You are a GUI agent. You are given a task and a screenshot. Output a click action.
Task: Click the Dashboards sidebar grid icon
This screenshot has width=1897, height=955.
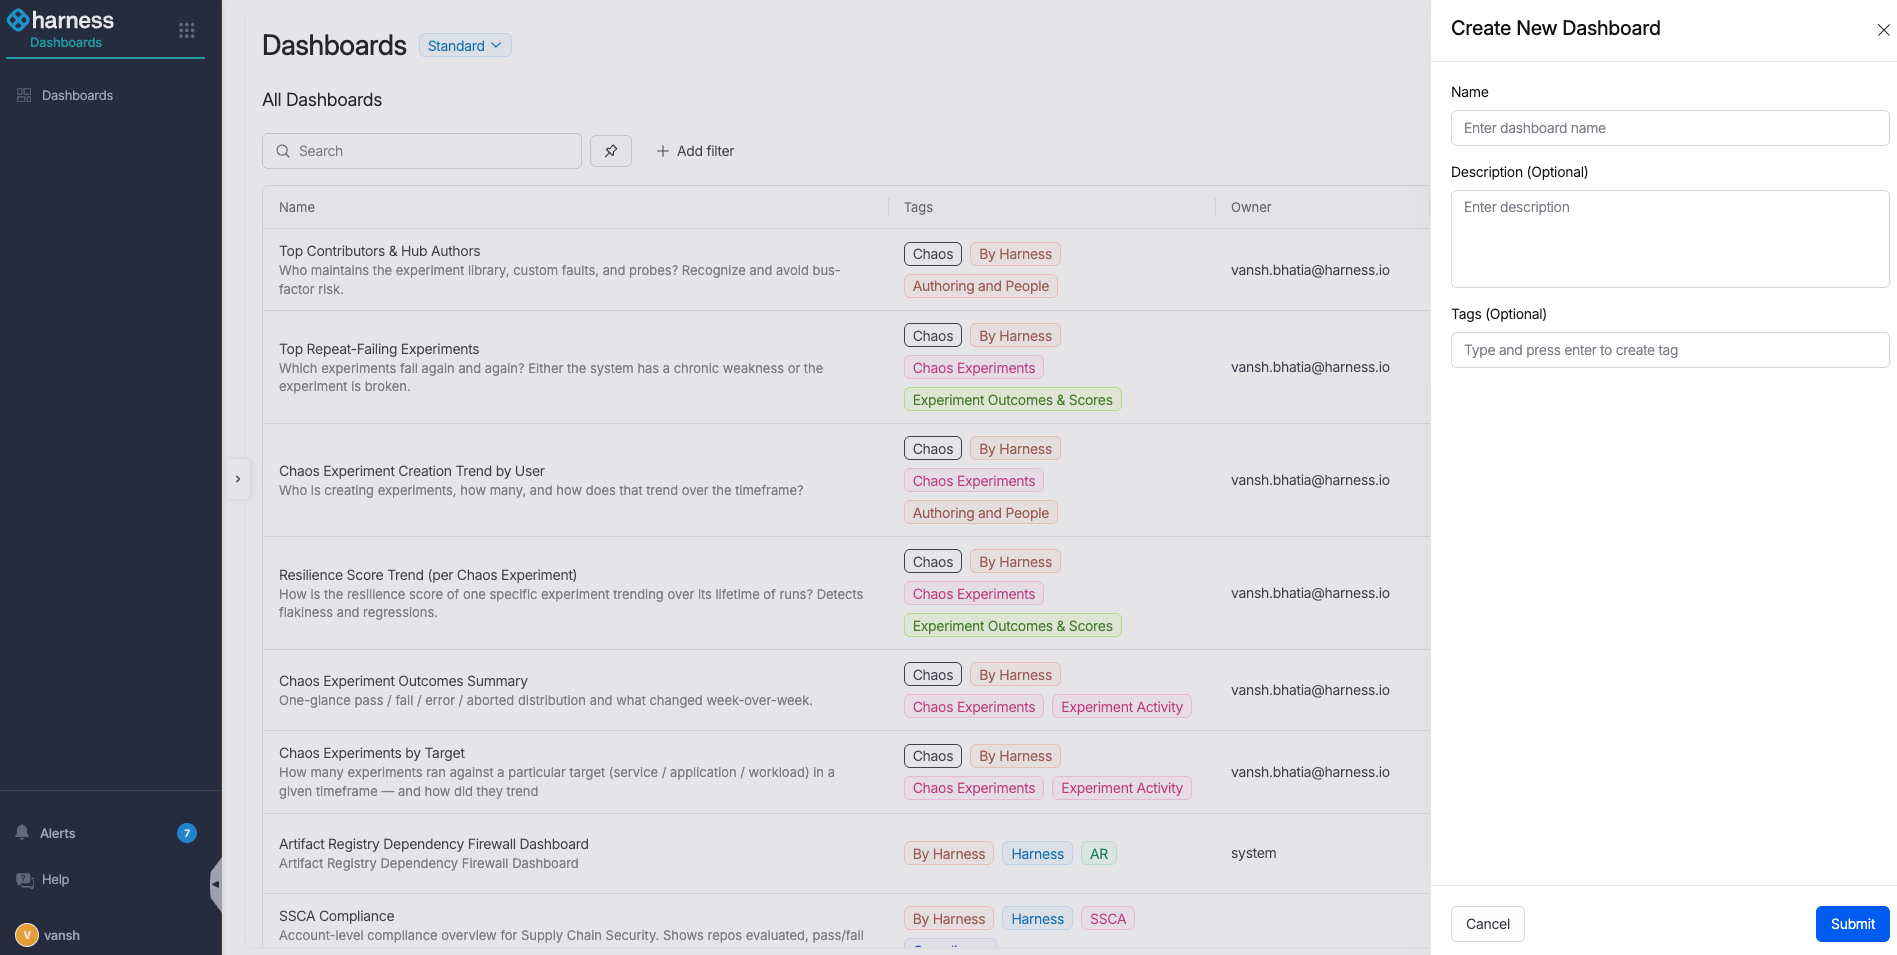tap(24, 95)
